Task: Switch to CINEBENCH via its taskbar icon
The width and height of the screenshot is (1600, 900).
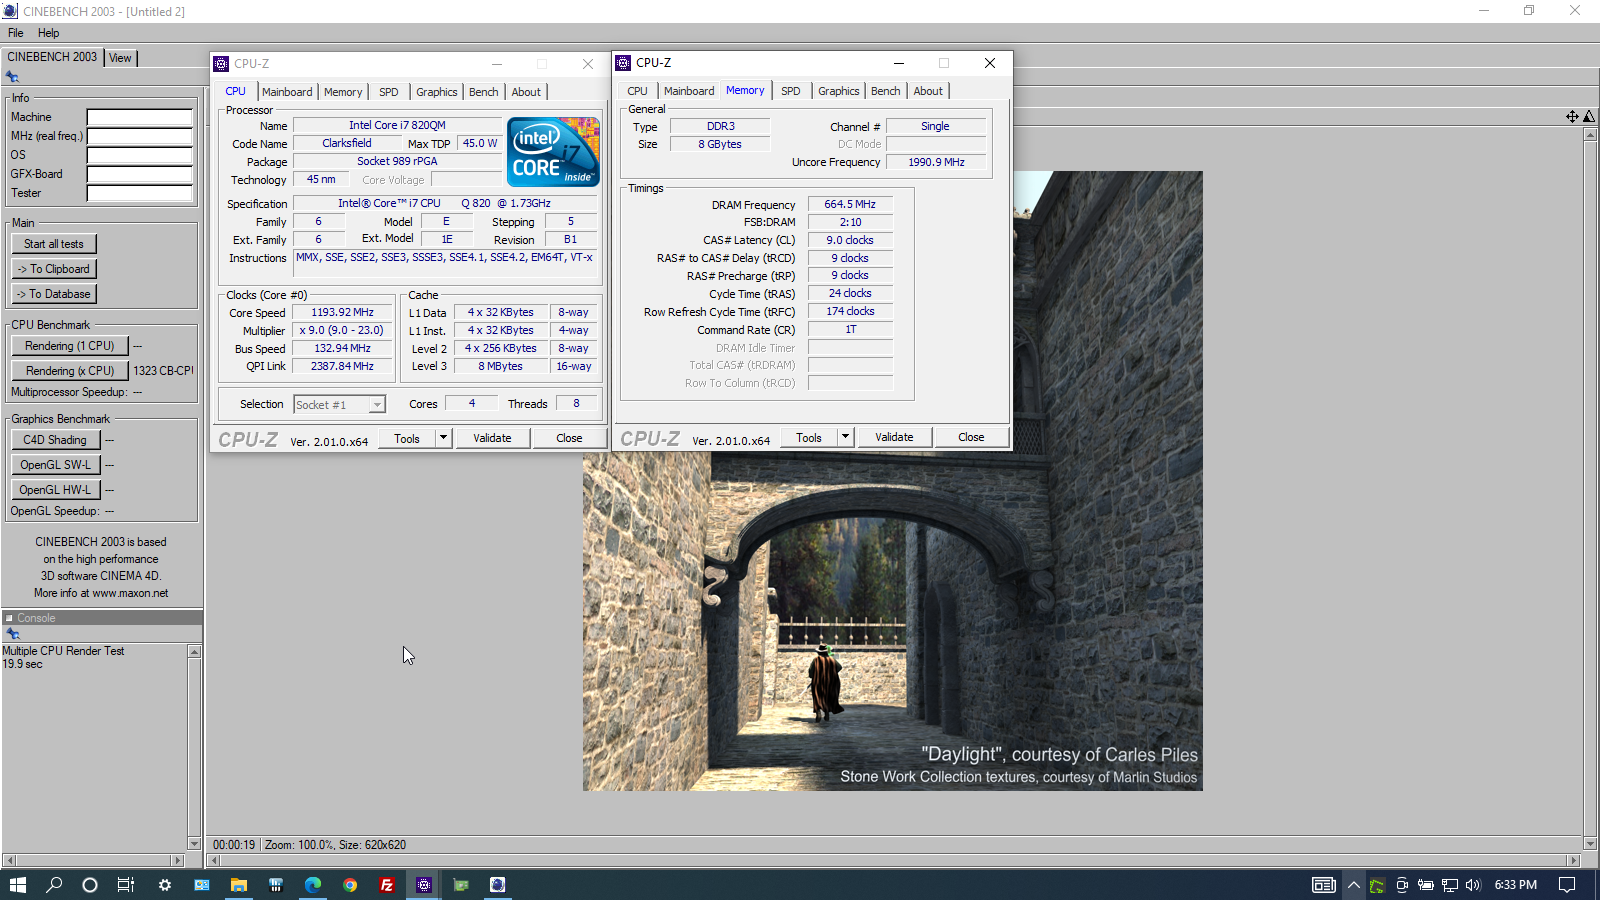Action: [x=497, y=885]
